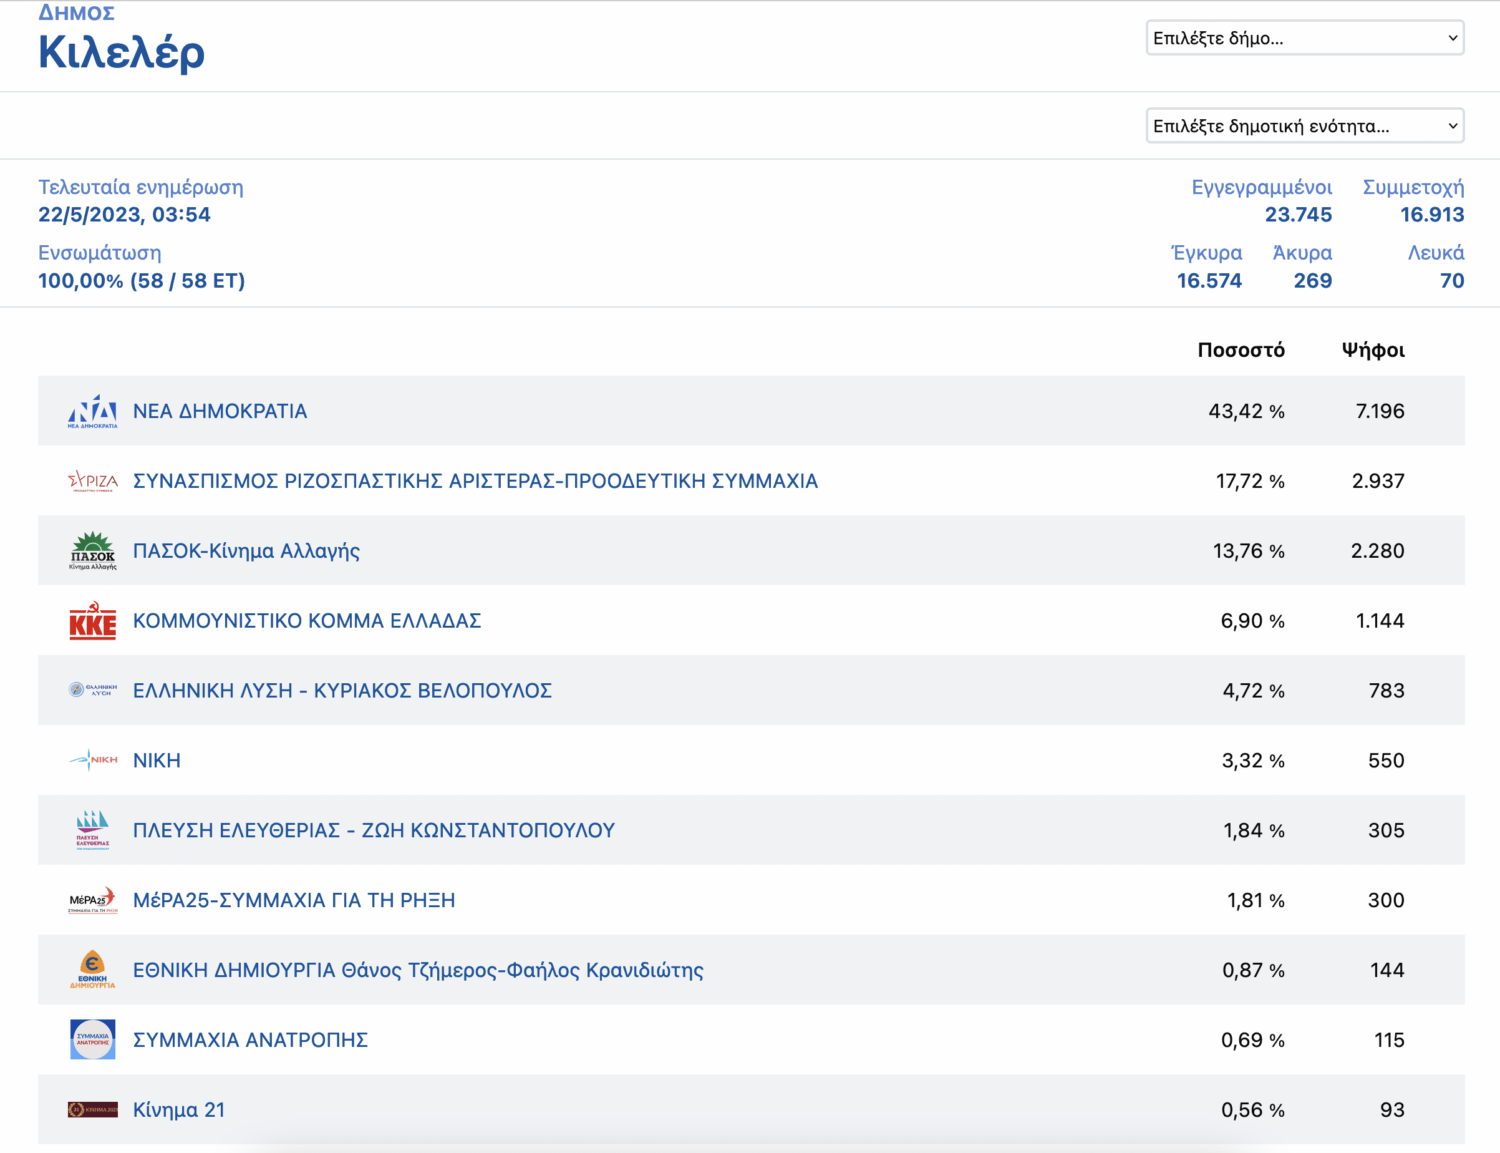Click the vote count 2.280
Screen dimensions: 1500x1153
point(1378,551)
